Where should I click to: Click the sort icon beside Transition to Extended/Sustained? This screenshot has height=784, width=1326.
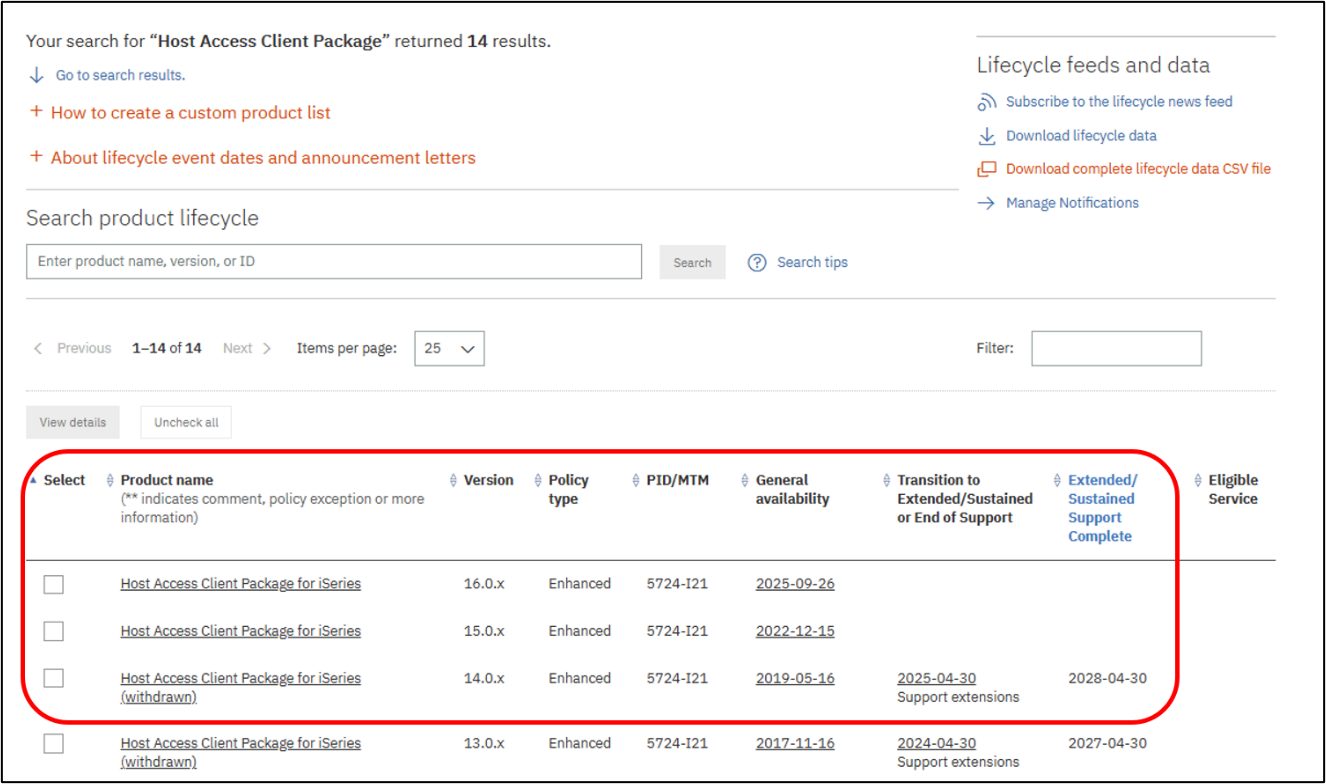(x=887, y=480)
